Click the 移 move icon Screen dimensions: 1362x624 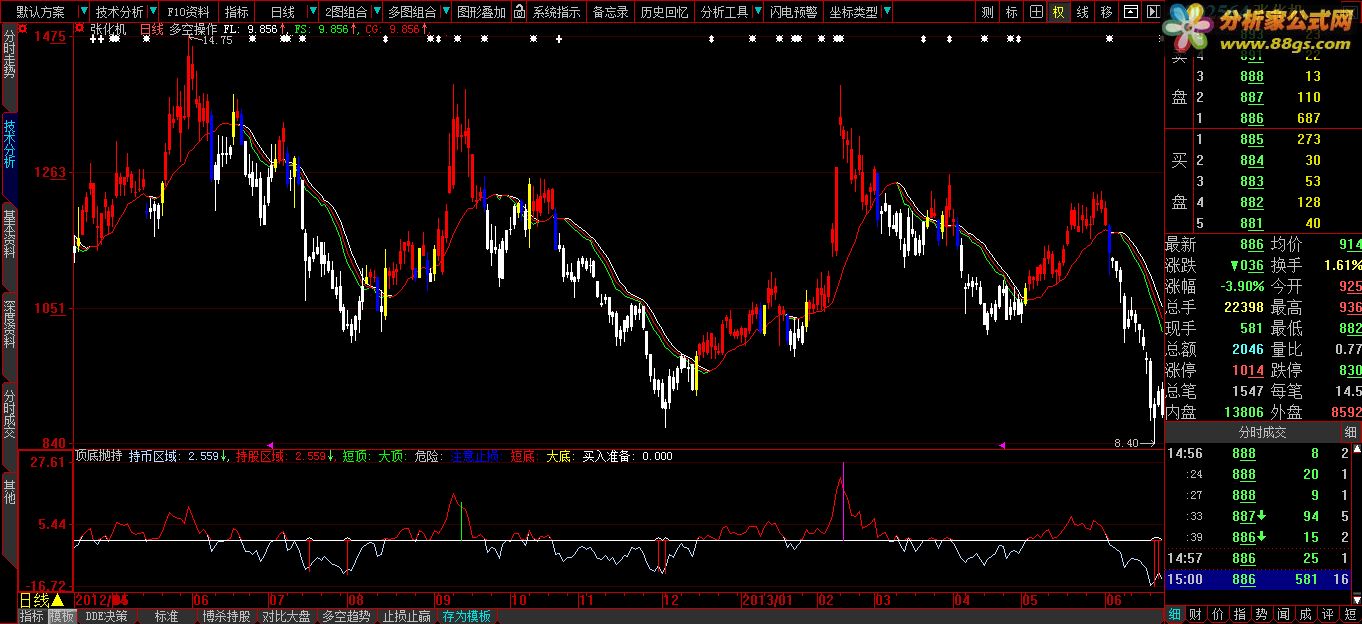click(1106, 12)
